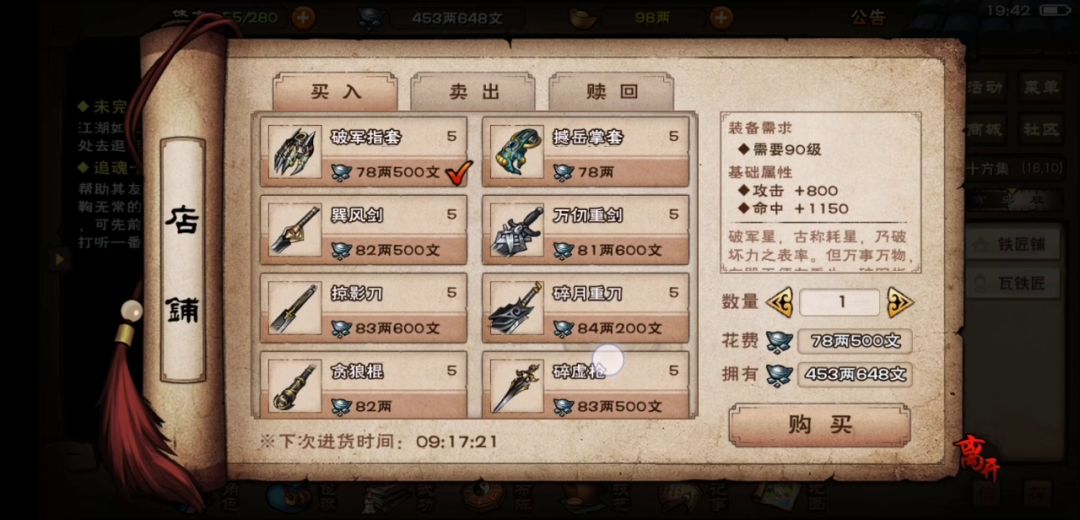The width and height of the screenshot is (1080, 520).
Task: Select the 贪狼棍 staff icon
Action: (295, 386)
